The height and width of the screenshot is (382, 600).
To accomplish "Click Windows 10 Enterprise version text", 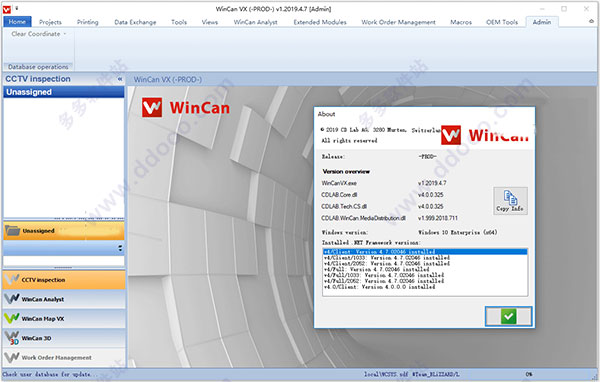I will pos(458,232).
